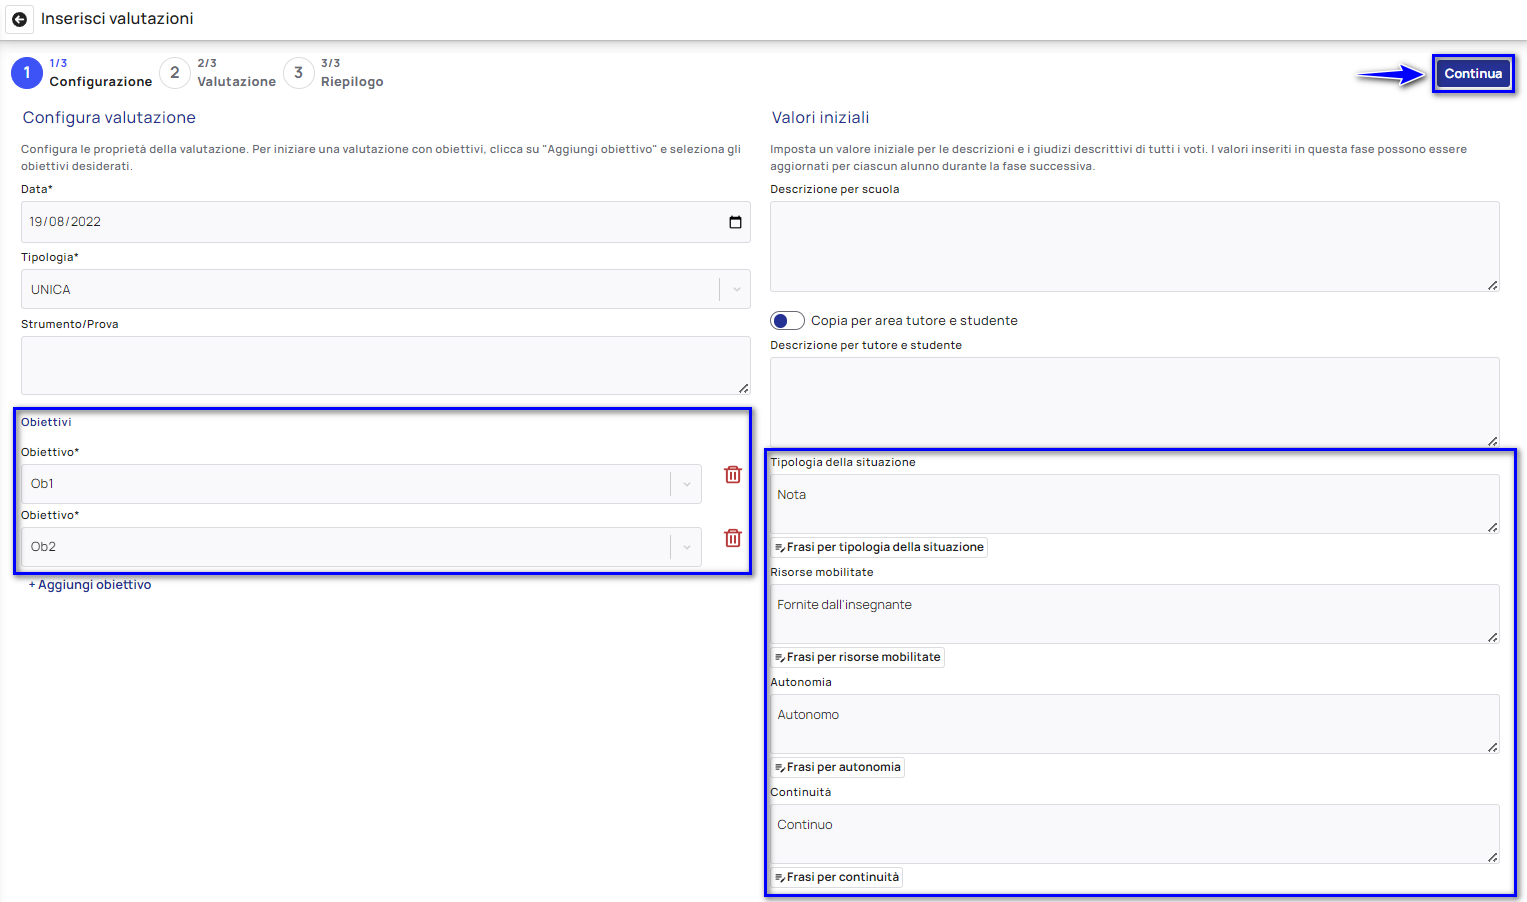Delete the Ob2 objective with trash icon
The height and width of the screenshot is (902, 1527).
[733, 538]
